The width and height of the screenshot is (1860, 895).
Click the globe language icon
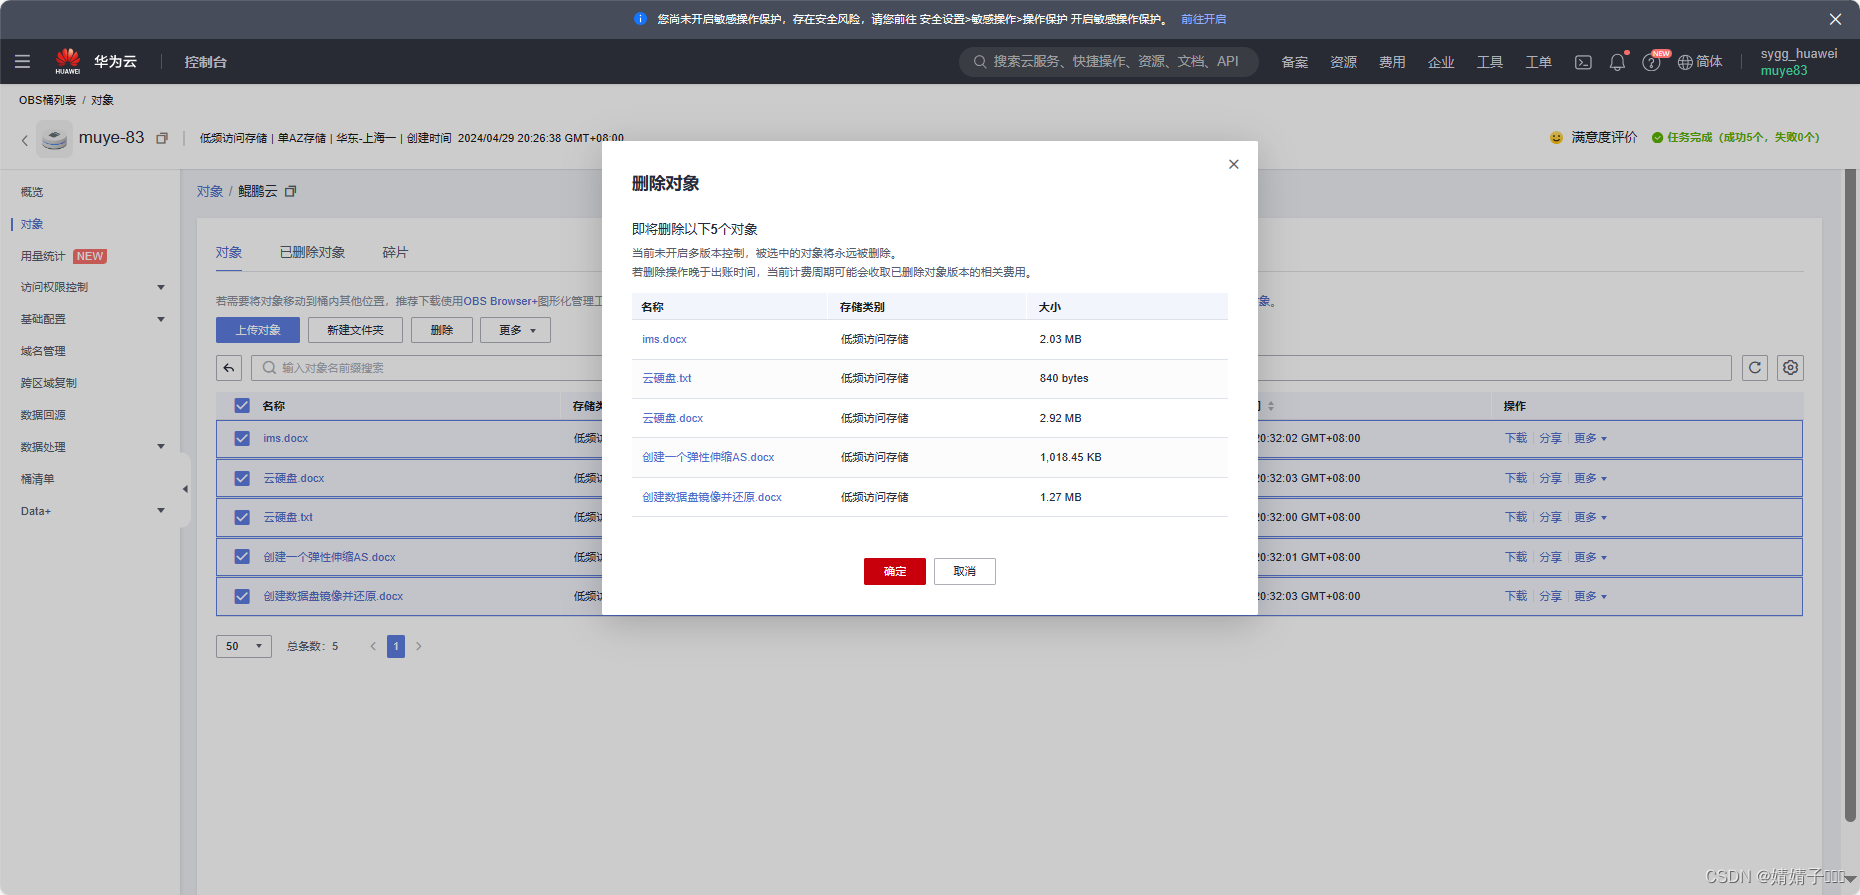[1685, 62]
